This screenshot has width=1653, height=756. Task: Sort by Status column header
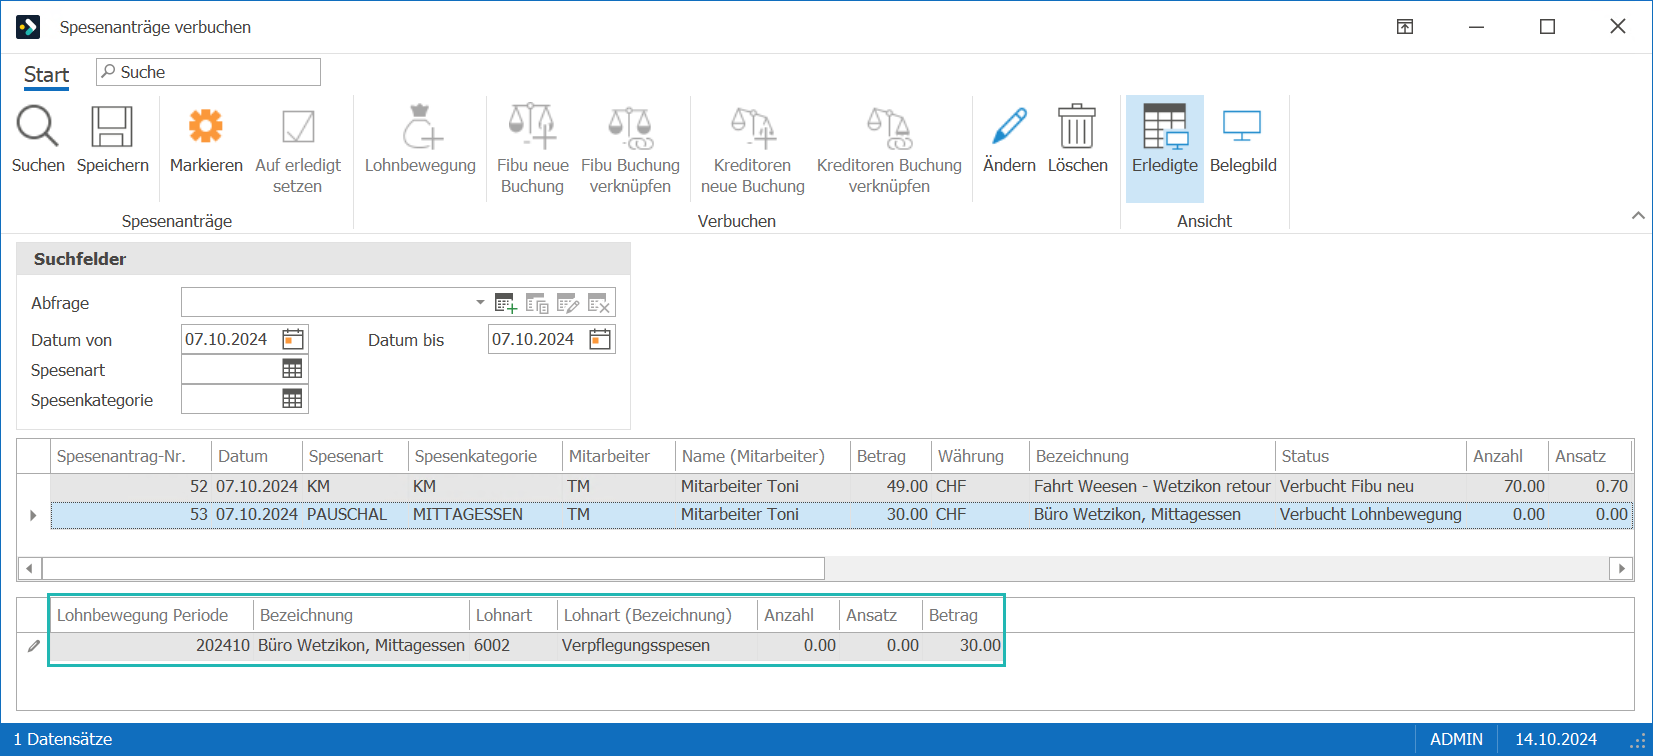pyautogui.click(x=1370, y=456)
